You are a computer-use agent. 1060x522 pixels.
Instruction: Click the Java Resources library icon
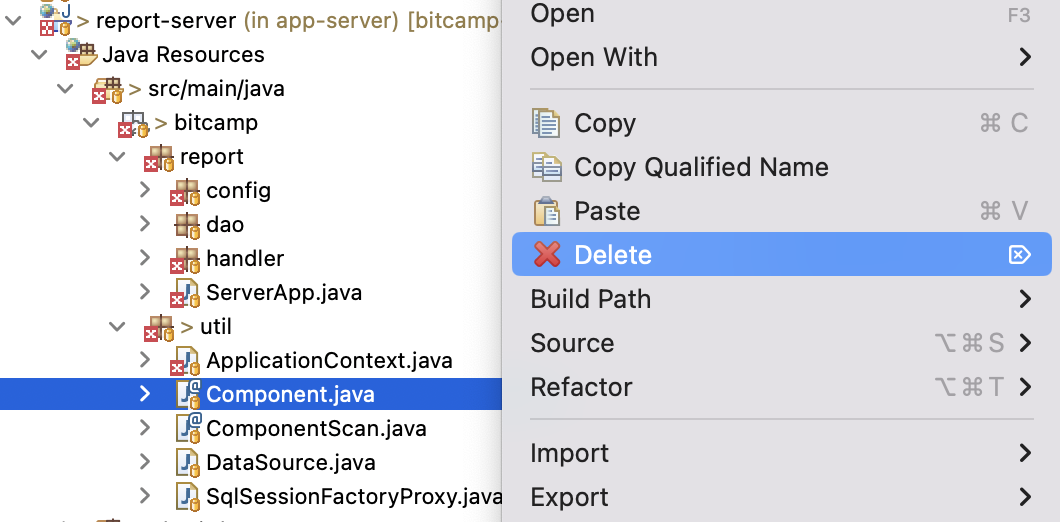coord(81,54)
